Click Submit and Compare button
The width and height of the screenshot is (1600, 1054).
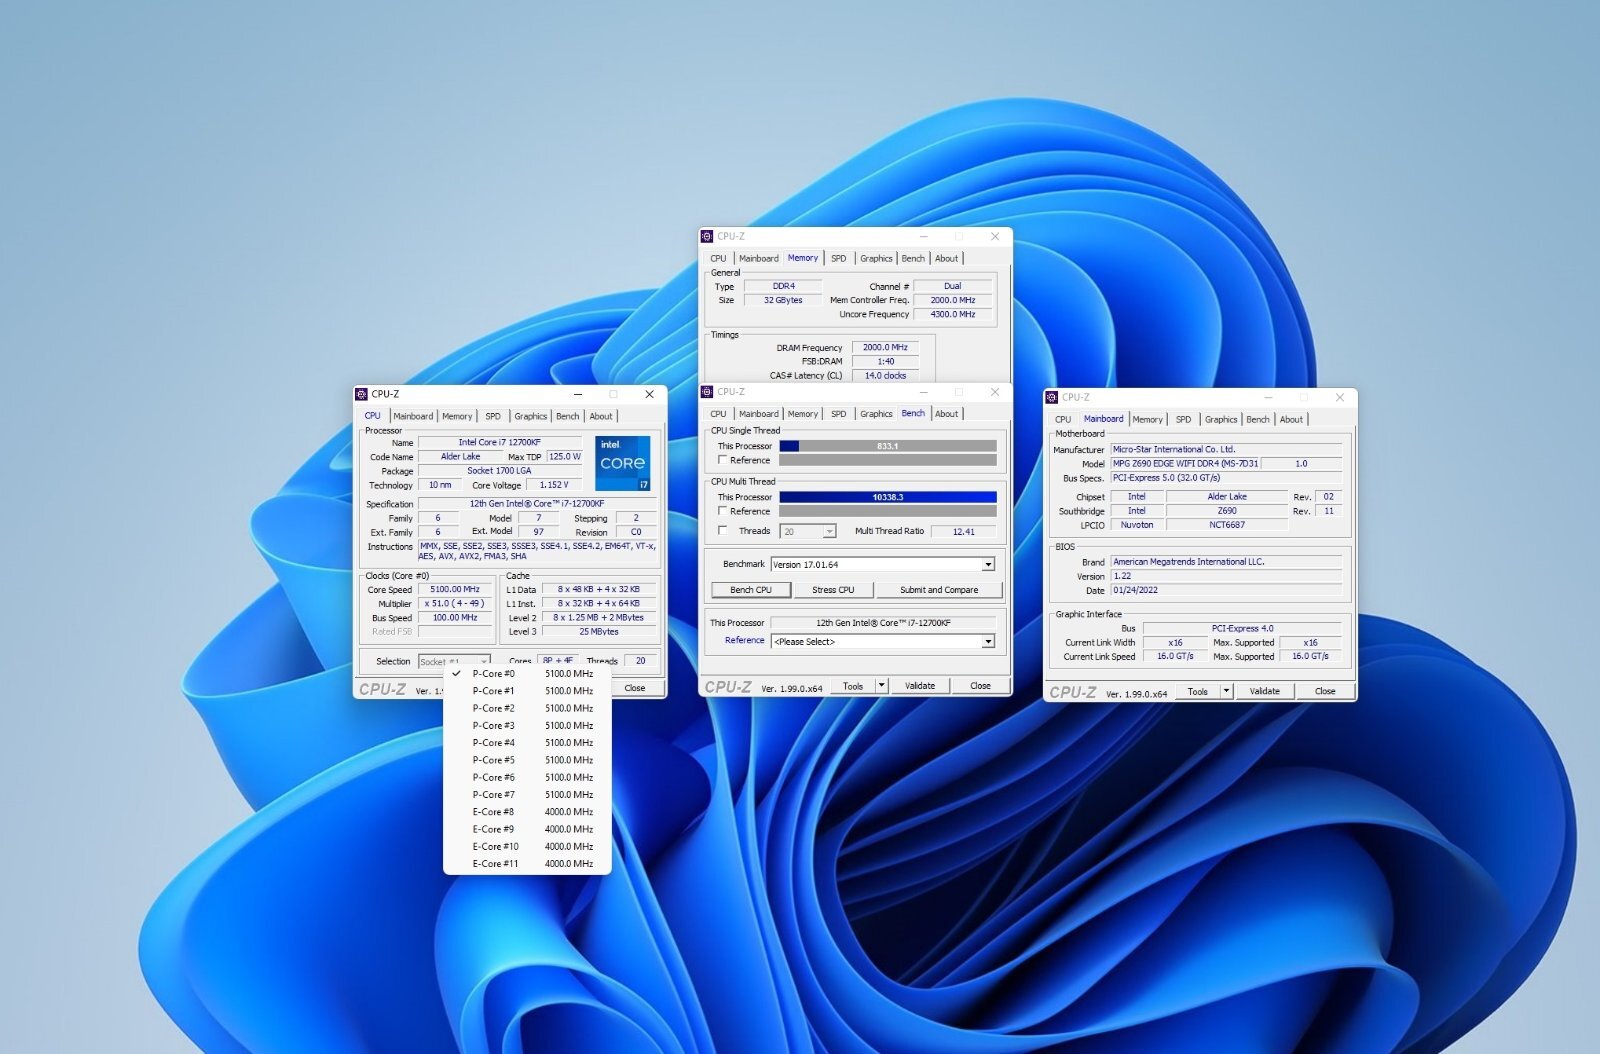pos(939,590)
